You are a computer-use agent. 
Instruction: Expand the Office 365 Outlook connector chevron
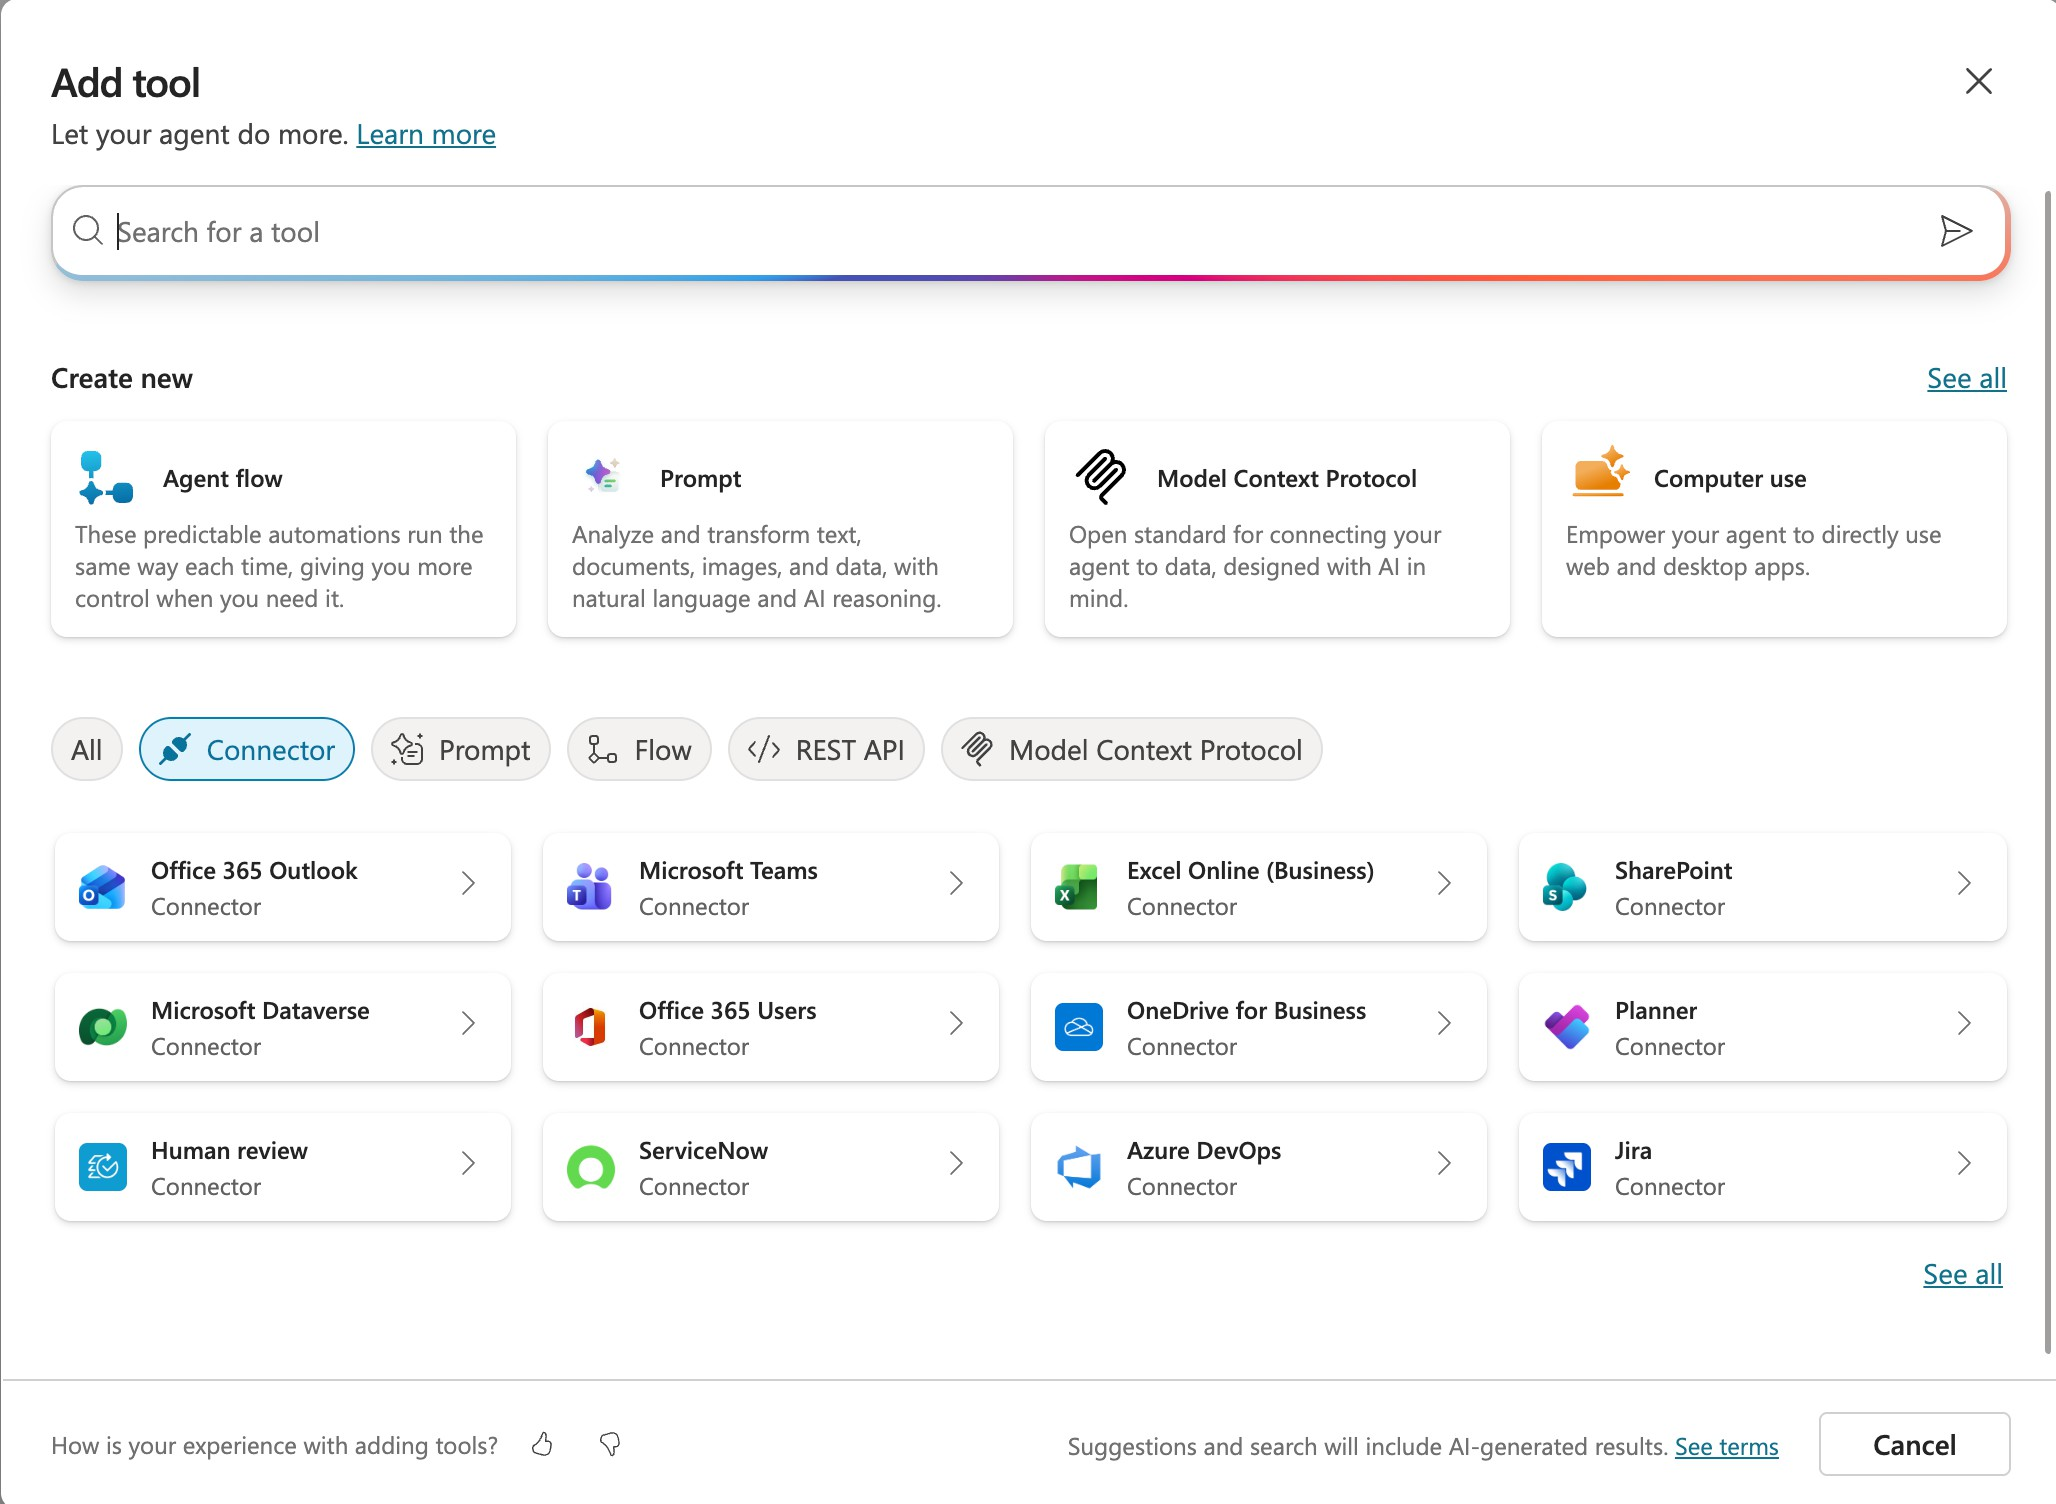tap(468, 883)
